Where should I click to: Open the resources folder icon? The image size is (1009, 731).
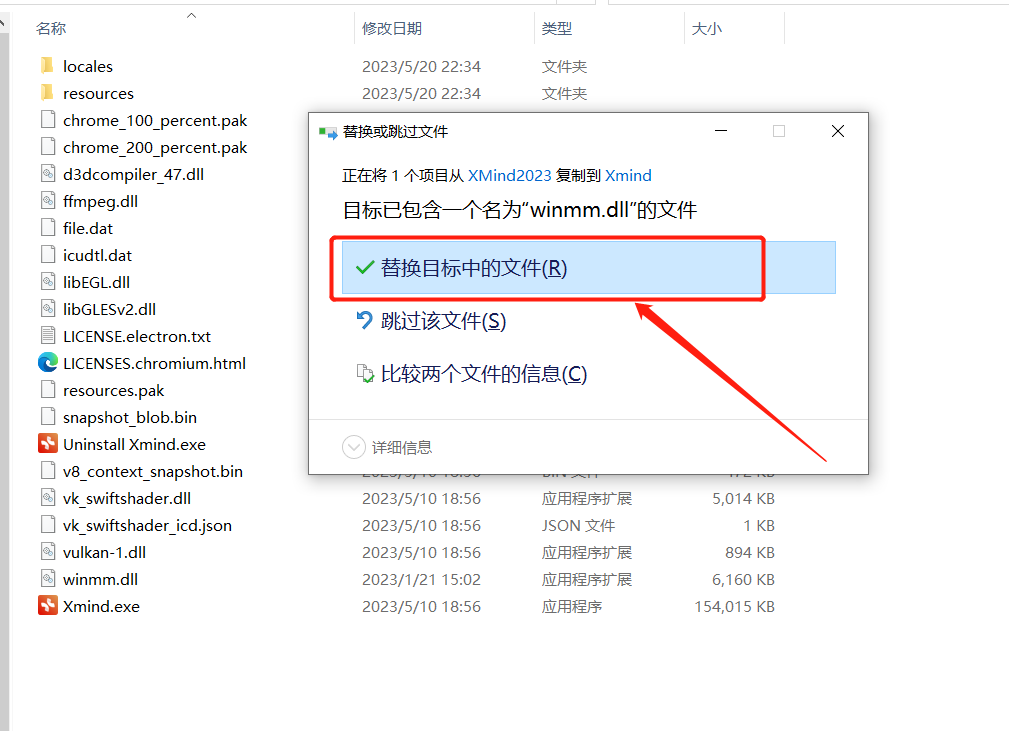(45, 93)
